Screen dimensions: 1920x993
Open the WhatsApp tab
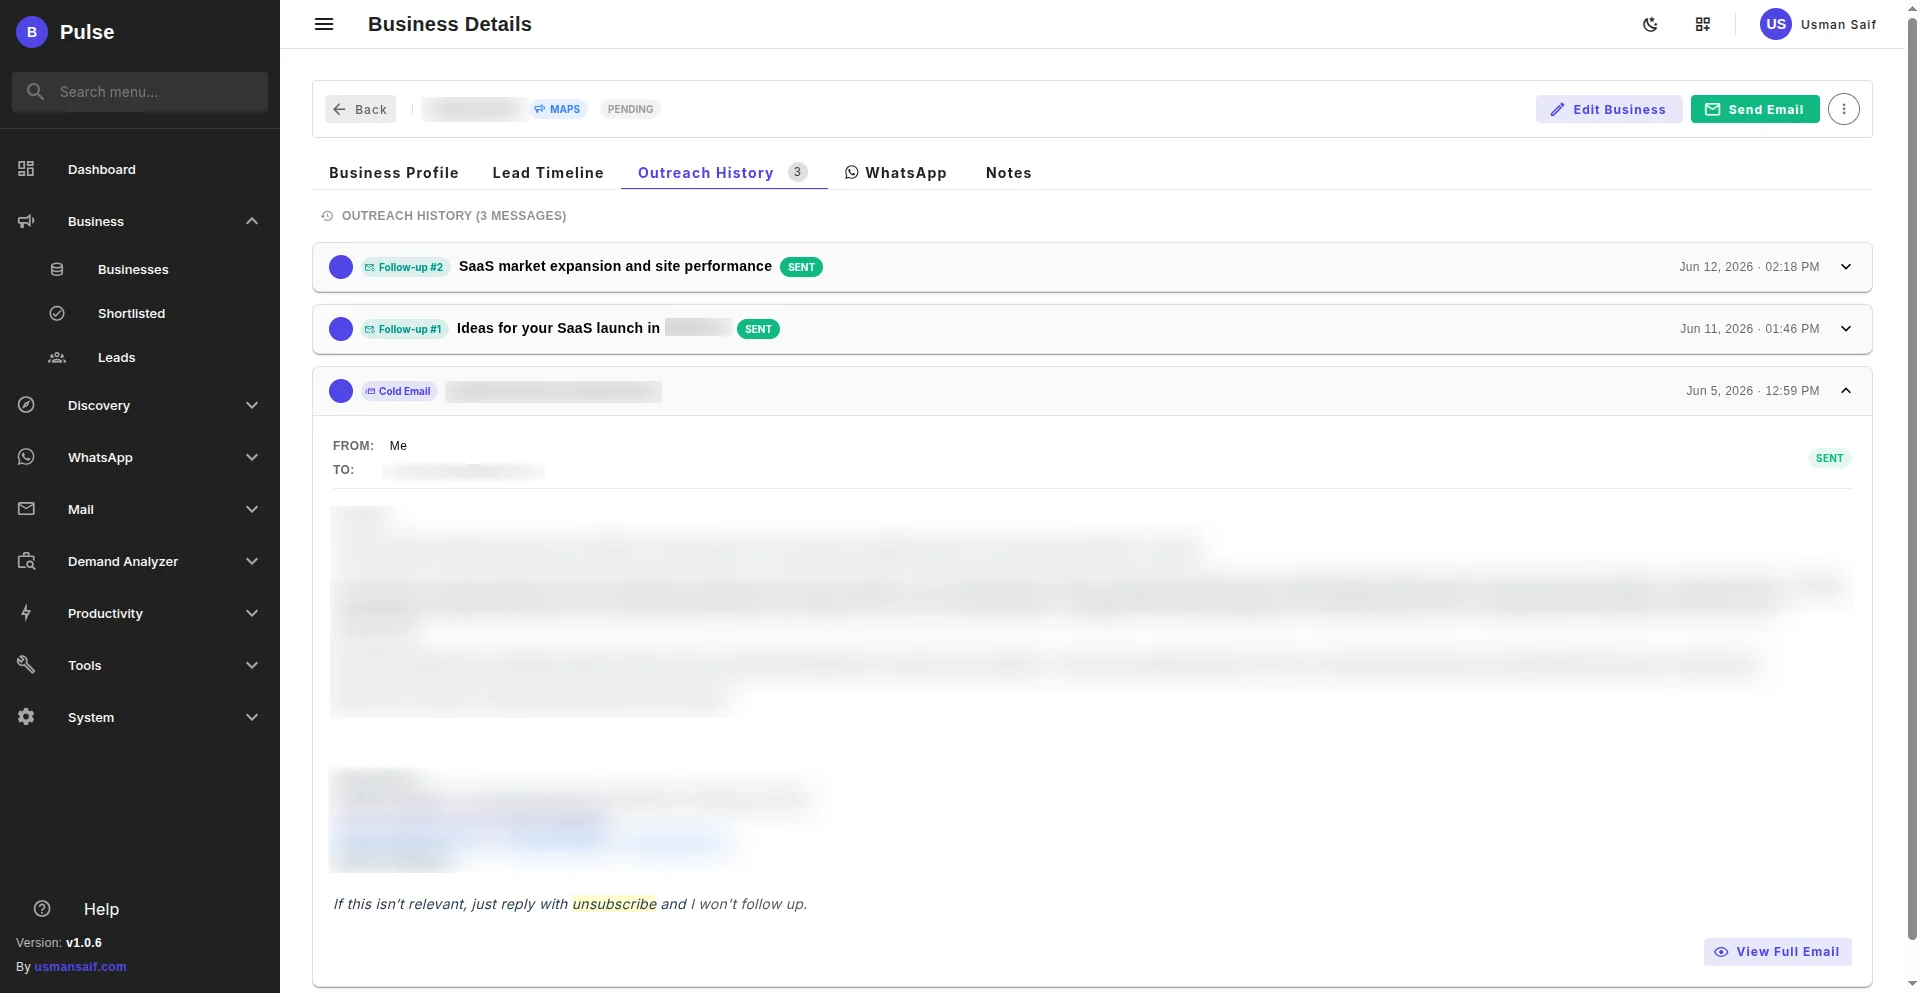tap(896, 173)
